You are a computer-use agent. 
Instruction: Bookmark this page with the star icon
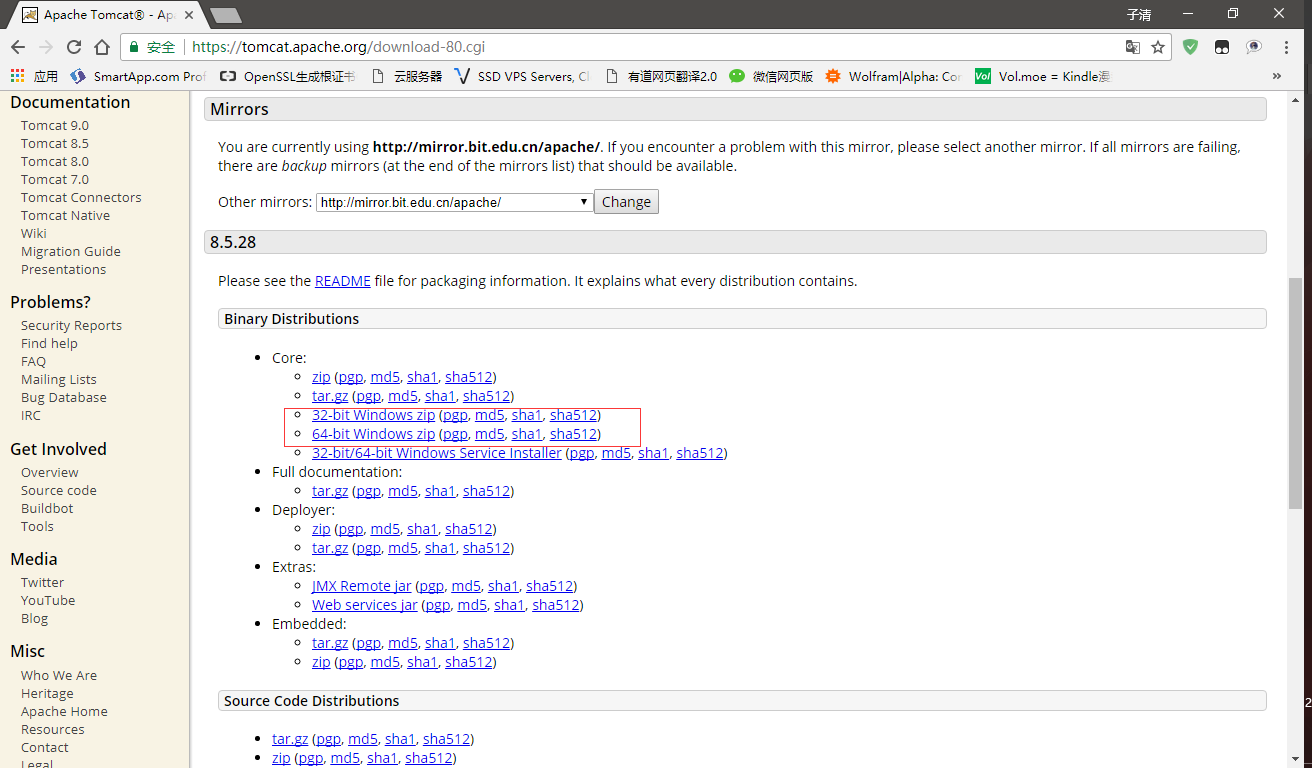(x=1158, y=47)
